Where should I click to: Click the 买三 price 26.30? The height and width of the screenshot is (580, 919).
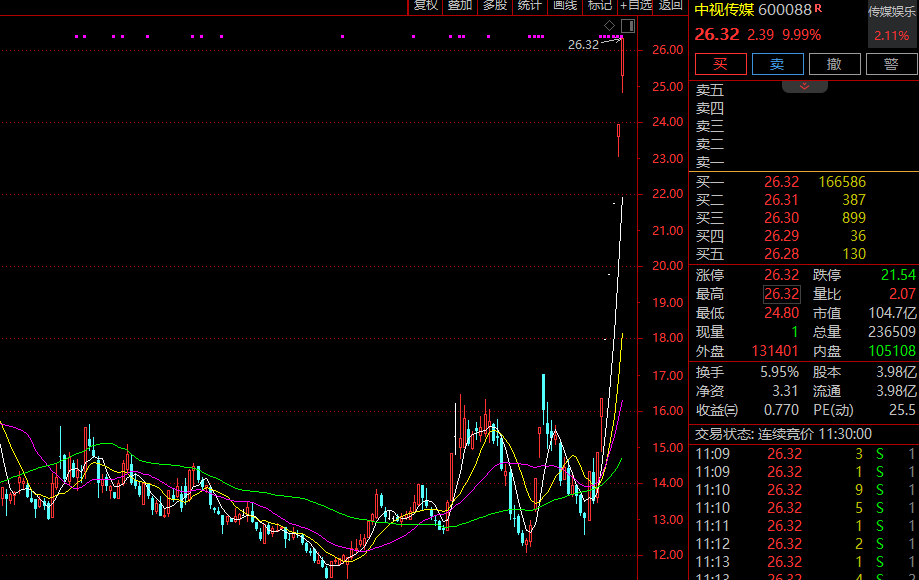click(781, 218)
